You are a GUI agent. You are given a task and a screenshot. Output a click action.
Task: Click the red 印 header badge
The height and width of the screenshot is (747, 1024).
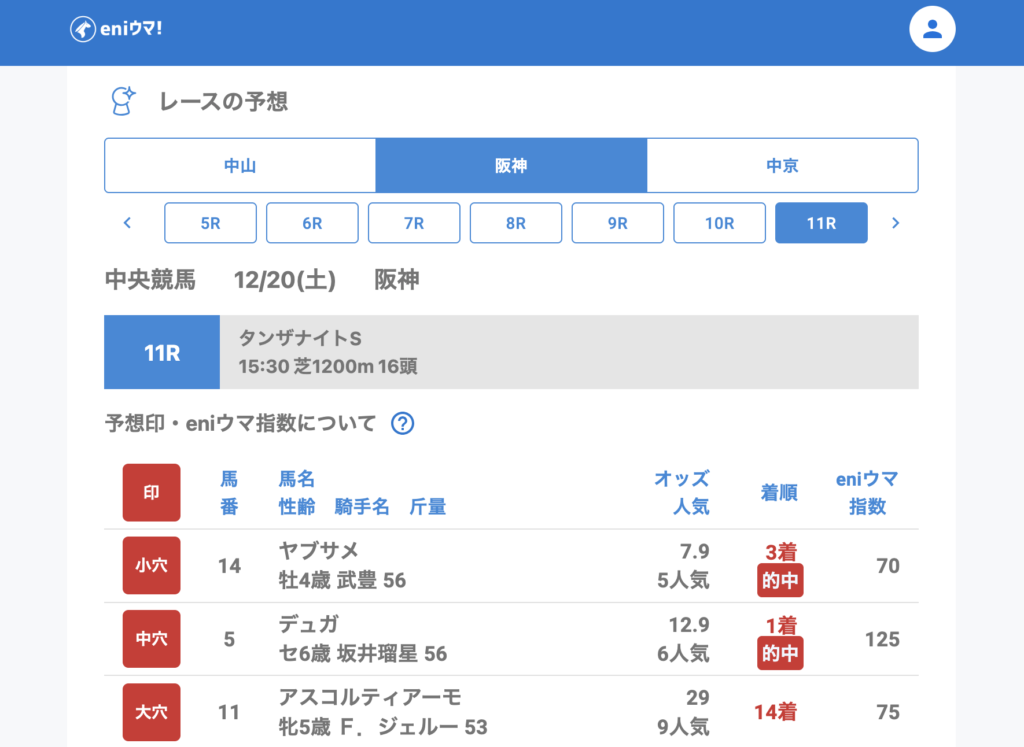[151, 492]
